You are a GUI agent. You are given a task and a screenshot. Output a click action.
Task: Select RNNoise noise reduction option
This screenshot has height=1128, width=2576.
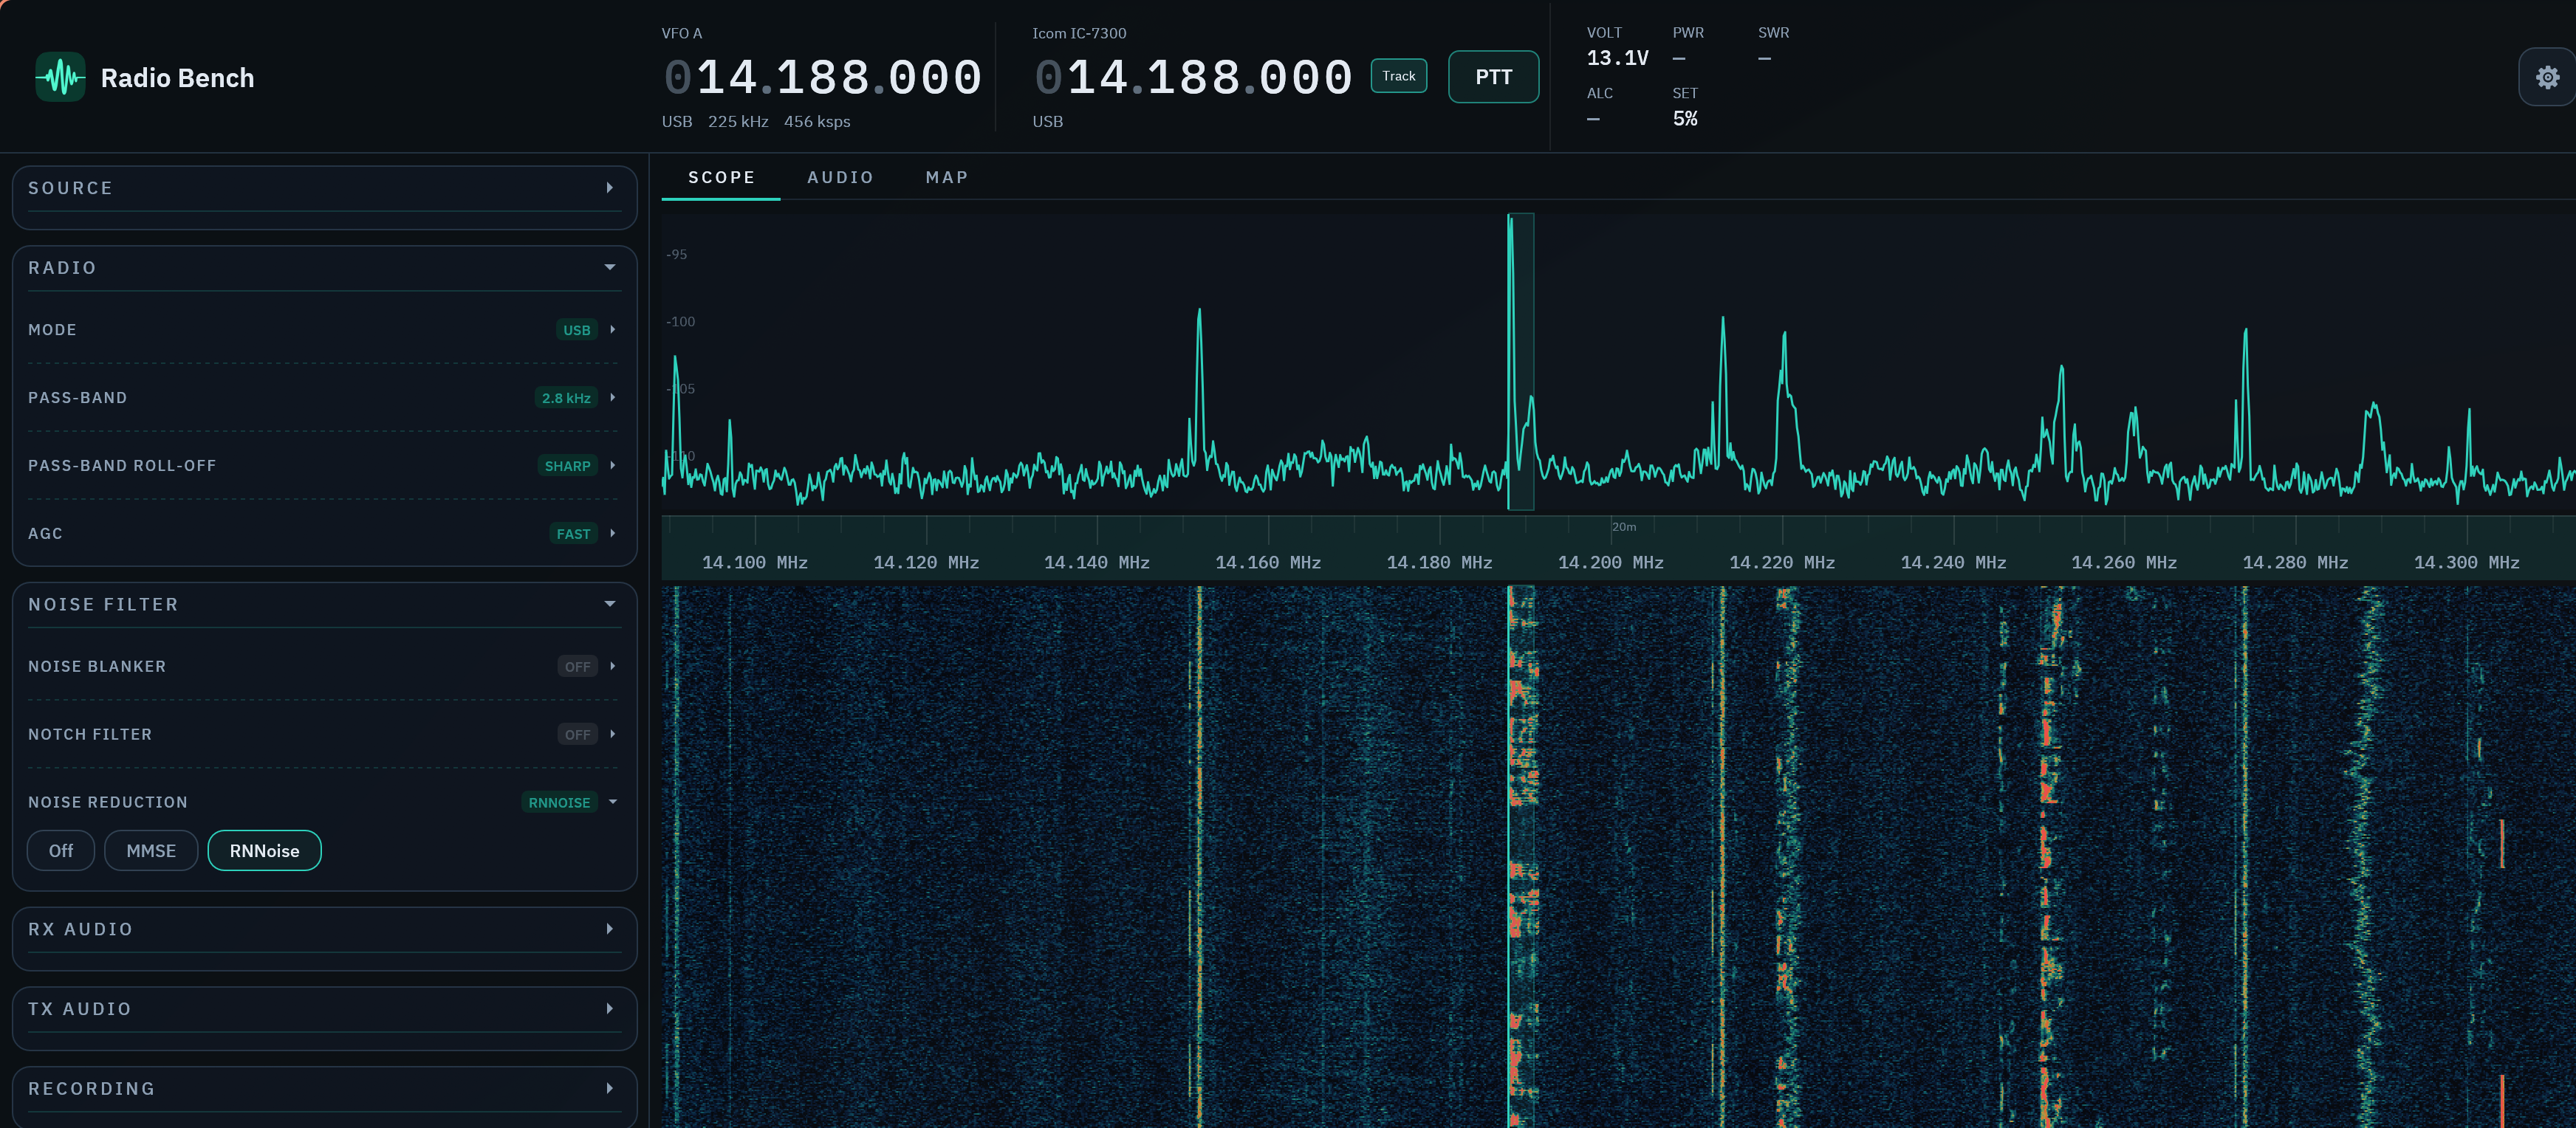(264, 851)
